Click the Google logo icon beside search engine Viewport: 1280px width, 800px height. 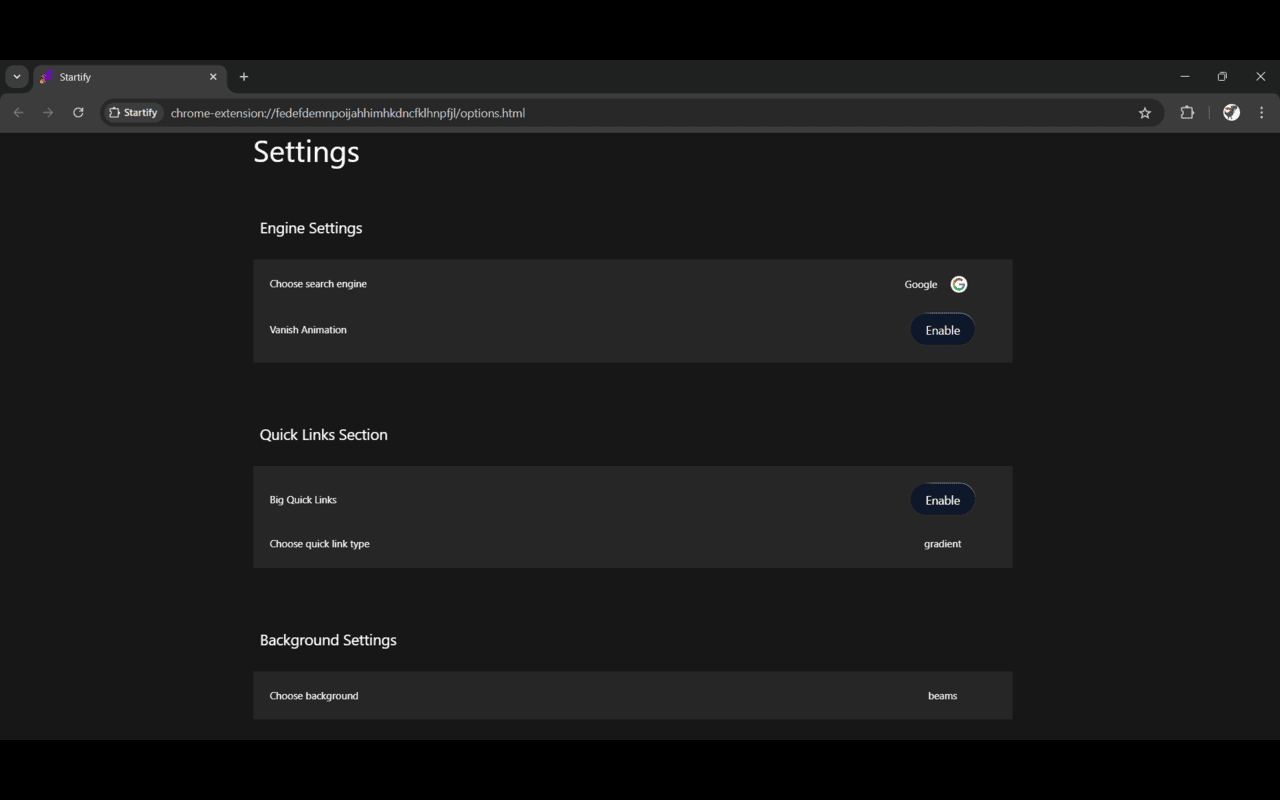pos(958,284)
